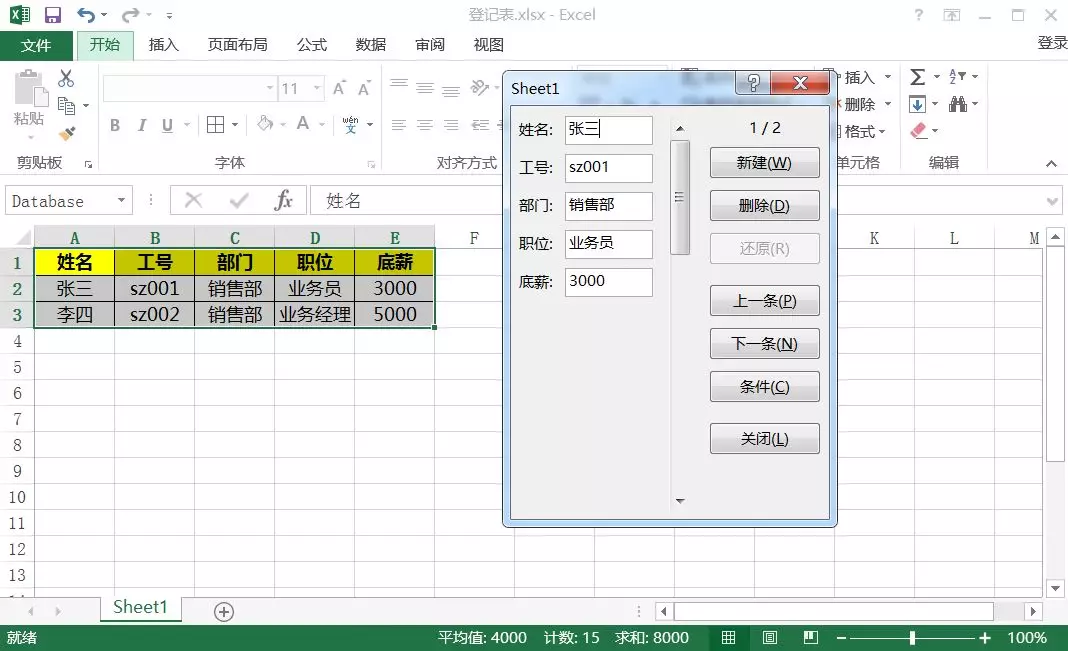This screenshot has height=651, width=1068.
Task: Collapse the ribbon
Action: [1052, 163]
